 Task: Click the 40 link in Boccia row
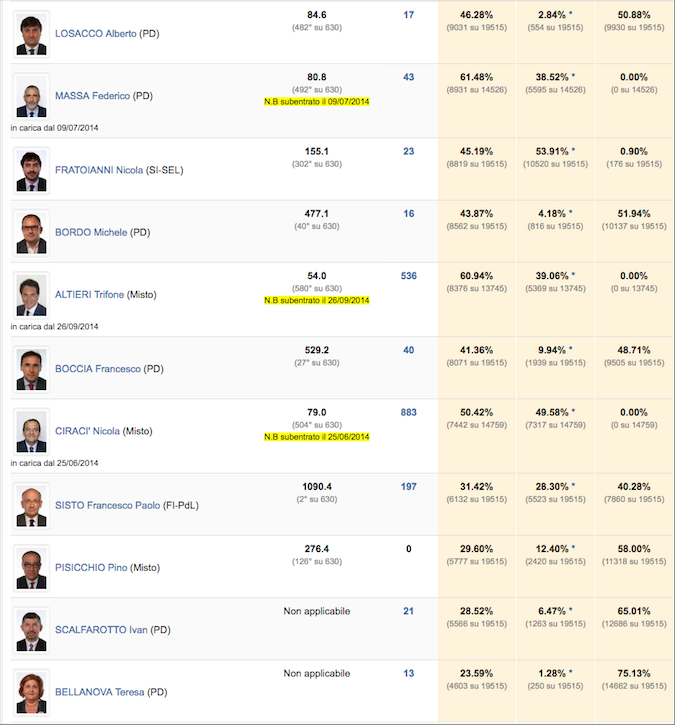click(x=409, y=350)
